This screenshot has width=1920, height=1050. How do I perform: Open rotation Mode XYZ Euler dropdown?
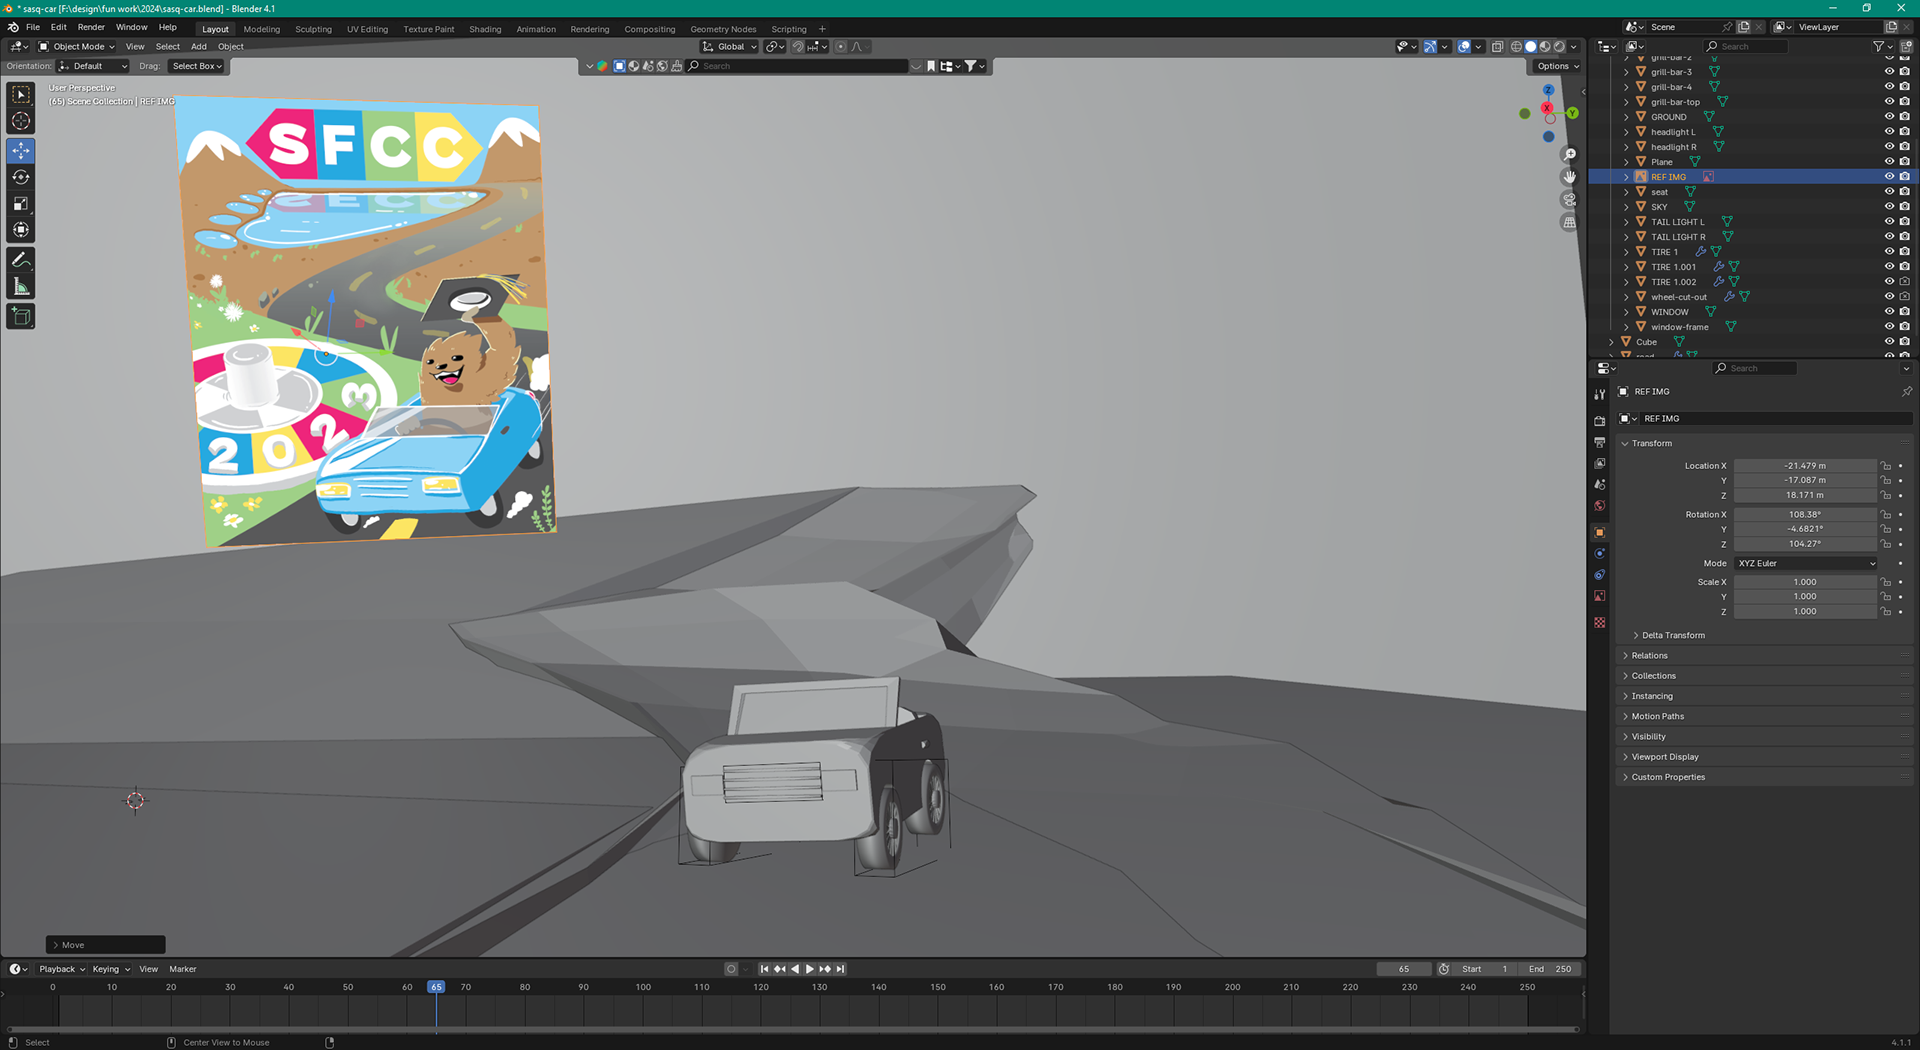click(1806, 563)
